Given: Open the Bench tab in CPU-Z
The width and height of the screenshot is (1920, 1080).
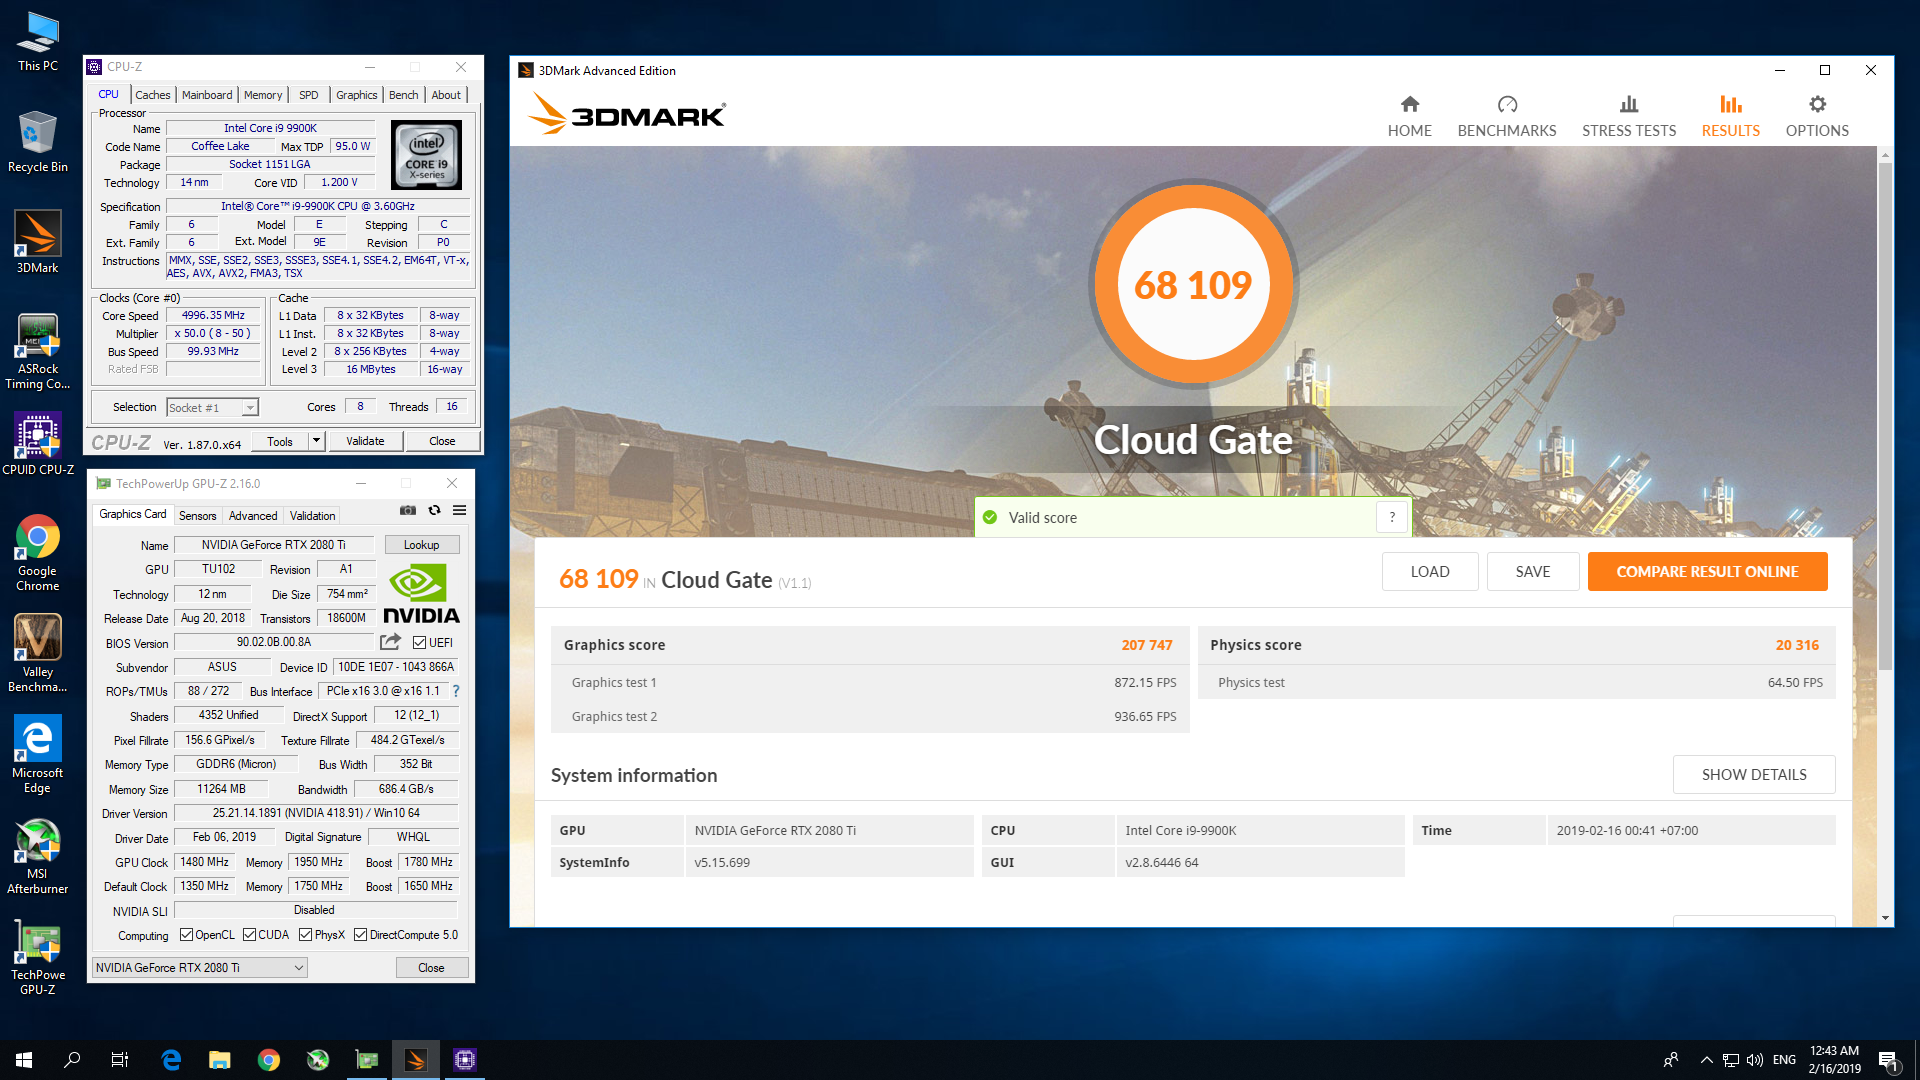Looking at the screenshot, I should click(404, 95).
